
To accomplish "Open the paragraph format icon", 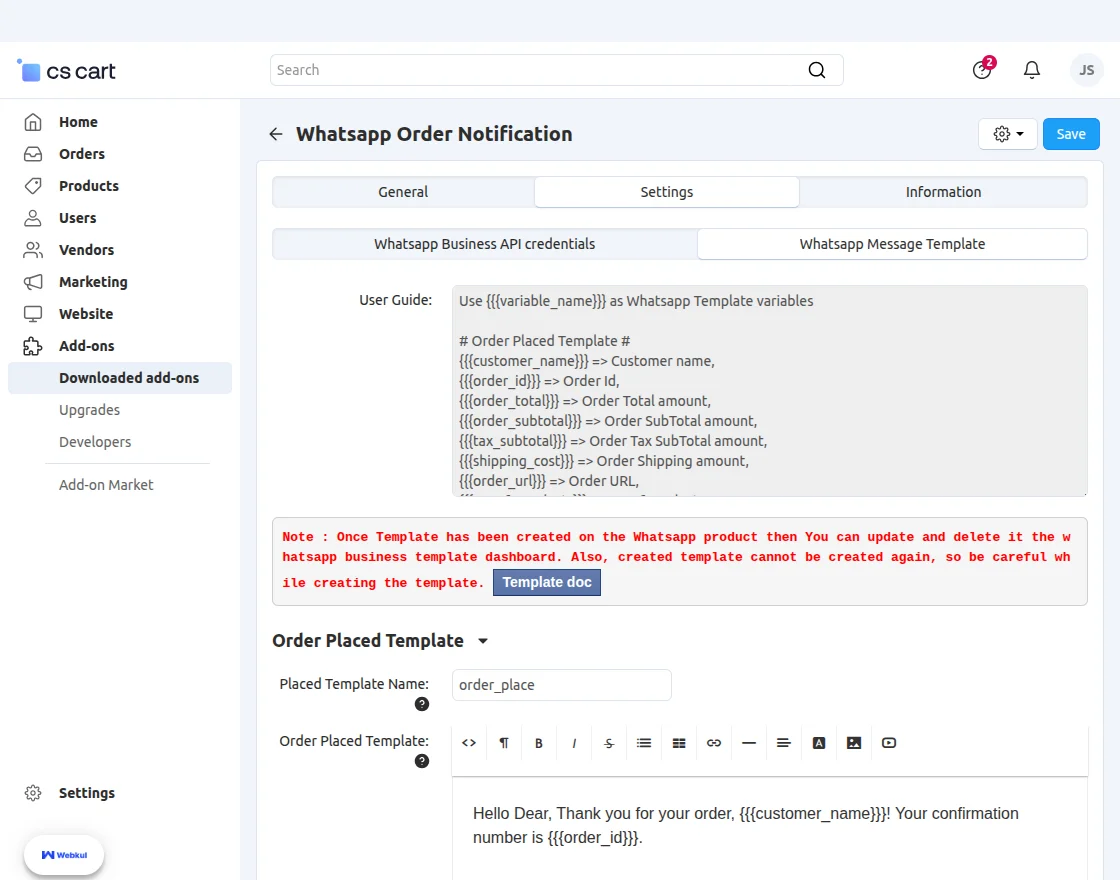I will point(504,743).
